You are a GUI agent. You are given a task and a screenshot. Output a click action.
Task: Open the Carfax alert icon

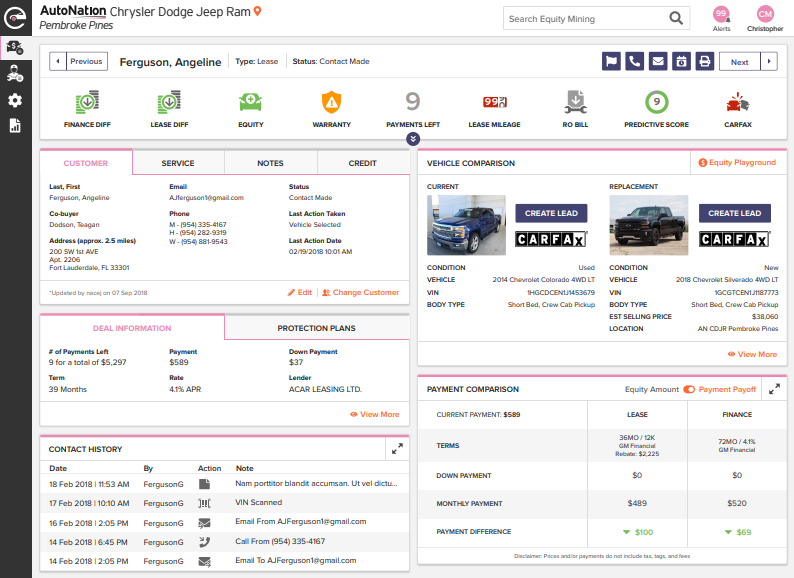pos(738,102)
